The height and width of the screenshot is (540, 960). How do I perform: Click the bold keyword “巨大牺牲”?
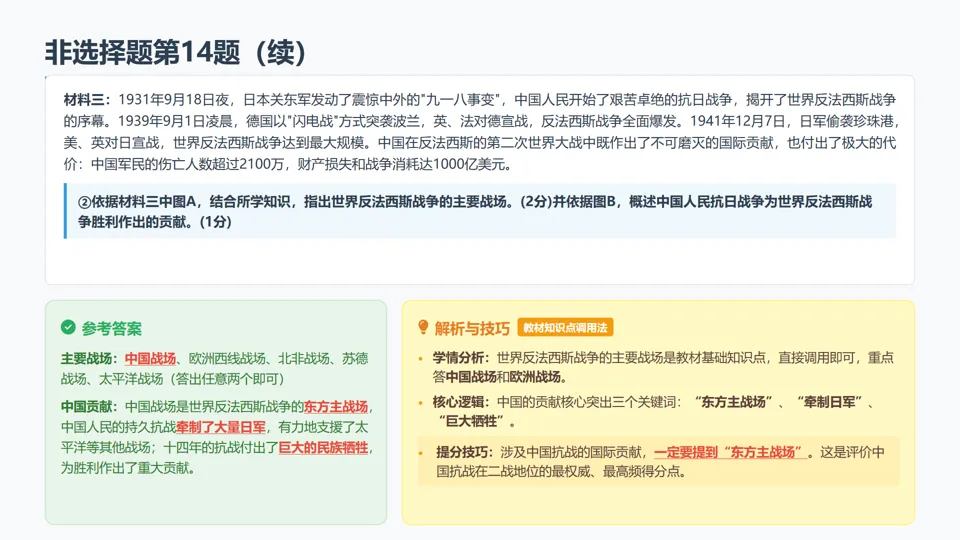pyautogui.click(x=473, y=421)
